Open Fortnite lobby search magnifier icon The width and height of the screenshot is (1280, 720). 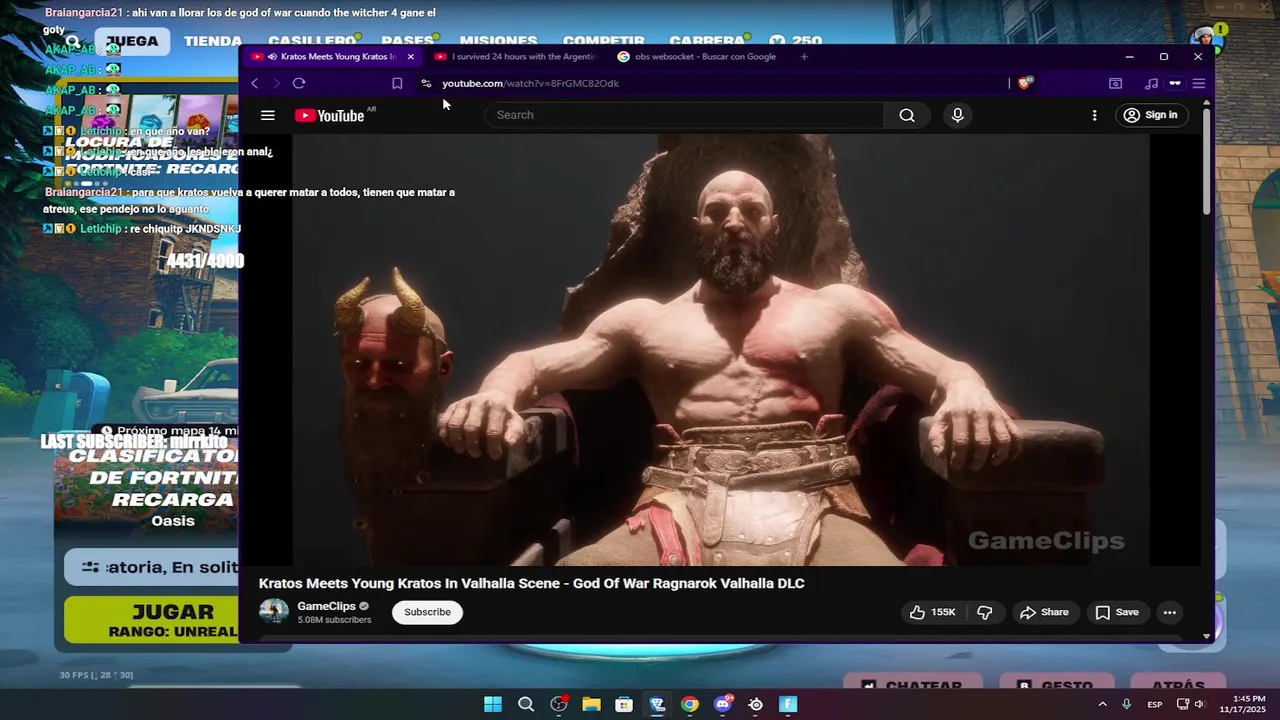(x=73, y=41)
